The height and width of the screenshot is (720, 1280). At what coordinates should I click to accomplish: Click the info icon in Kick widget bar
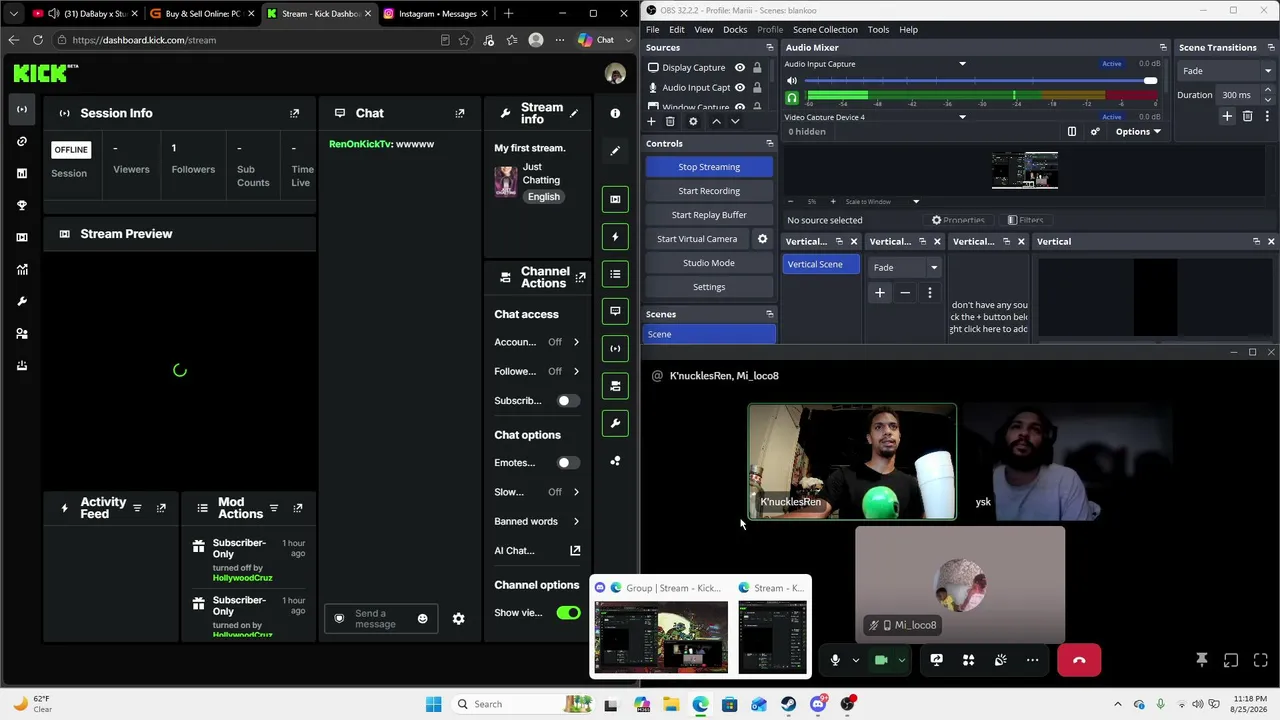pyautogui.click(x=615, y=114)
